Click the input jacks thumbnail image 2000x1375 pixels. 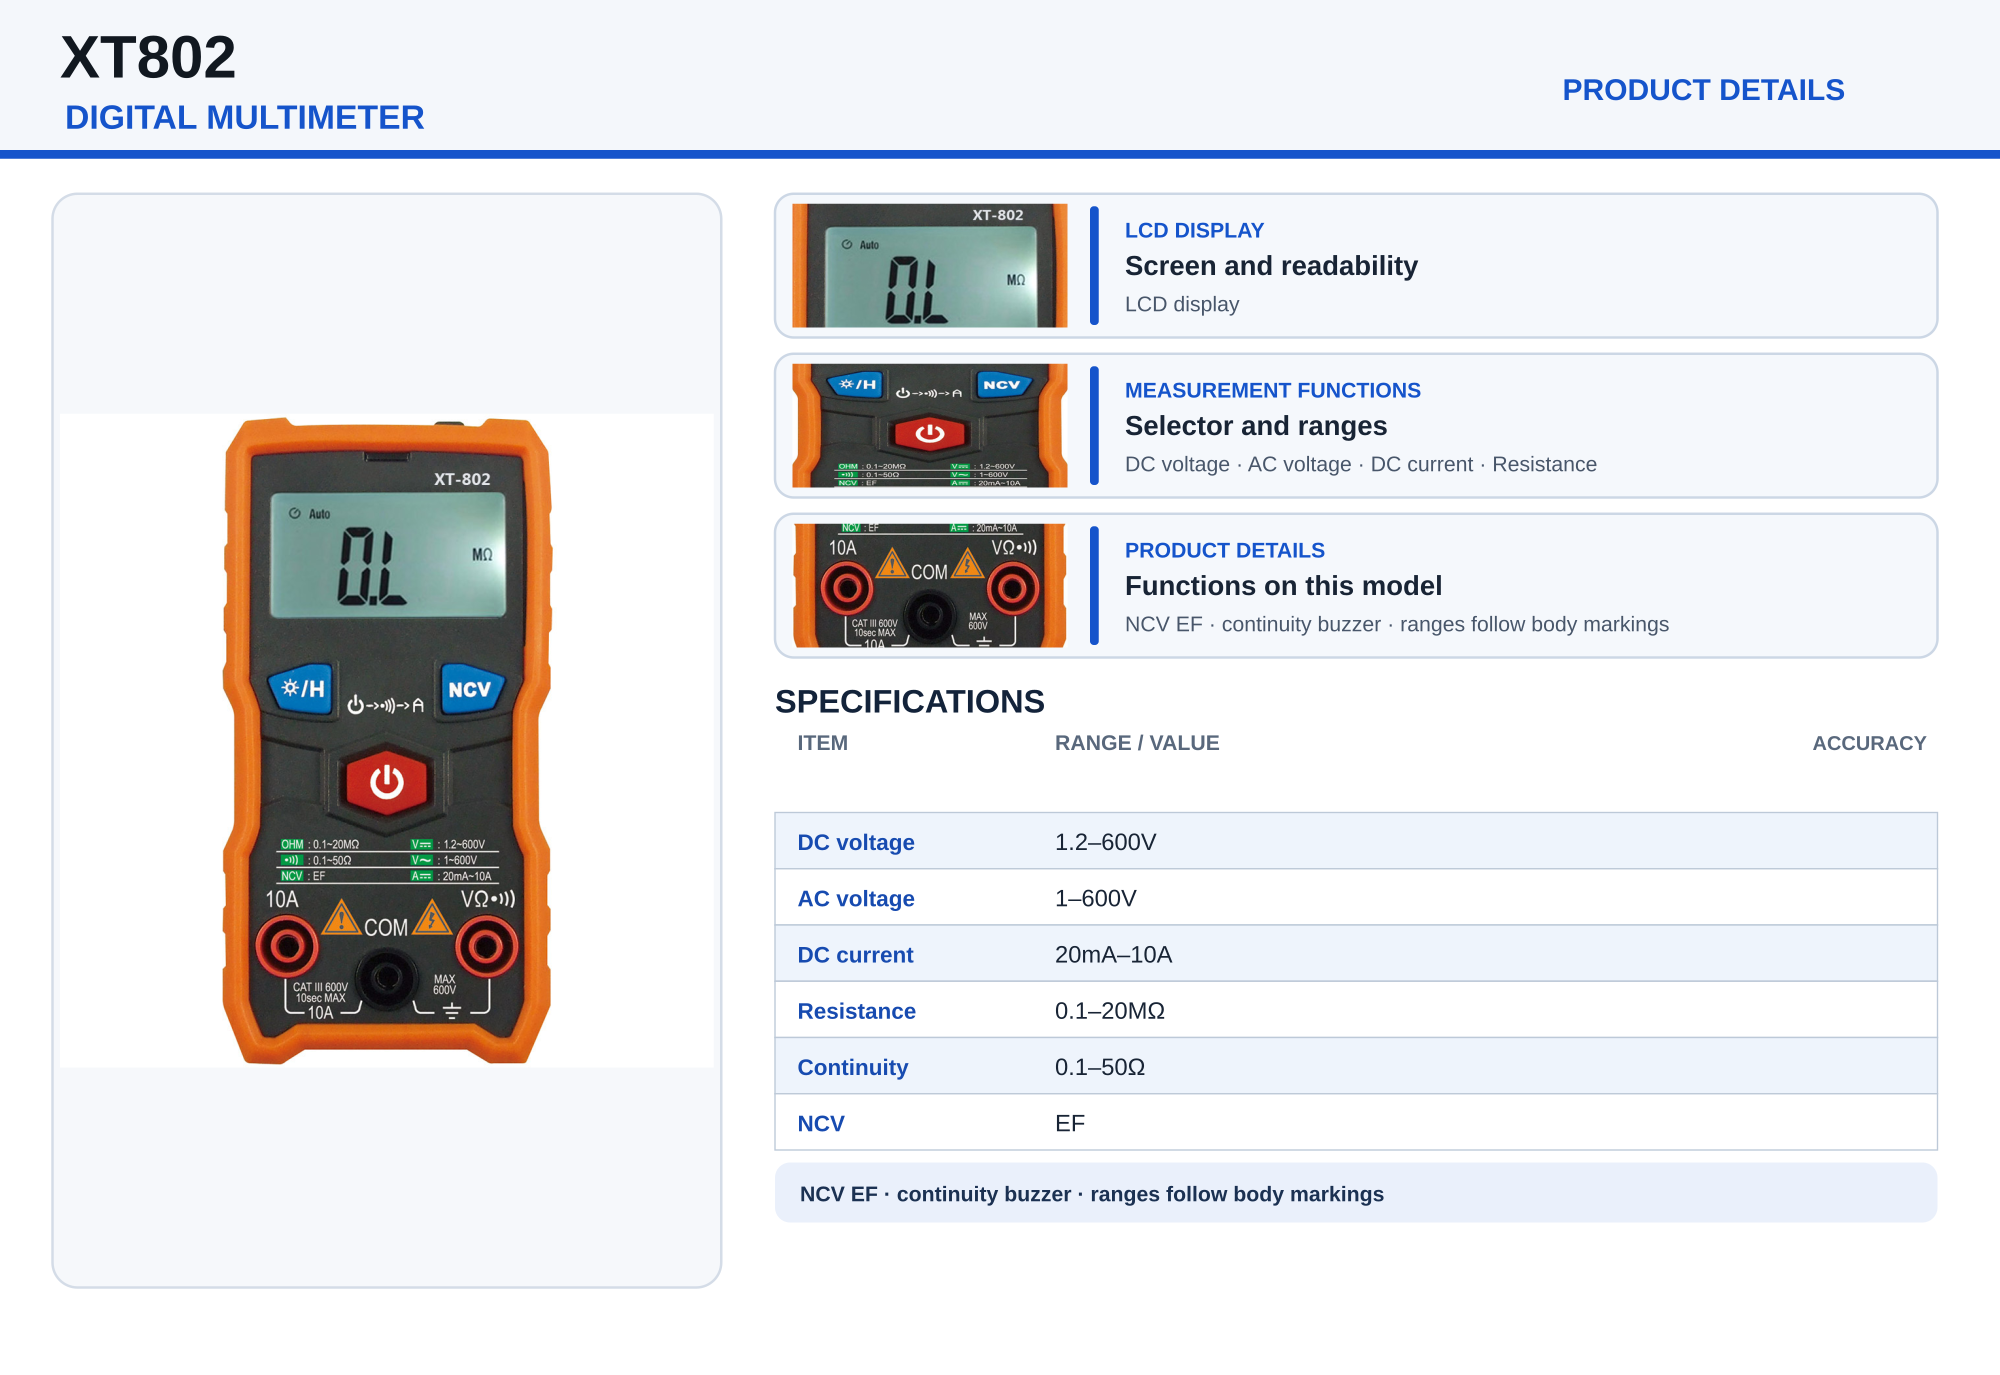click(929, 586)
